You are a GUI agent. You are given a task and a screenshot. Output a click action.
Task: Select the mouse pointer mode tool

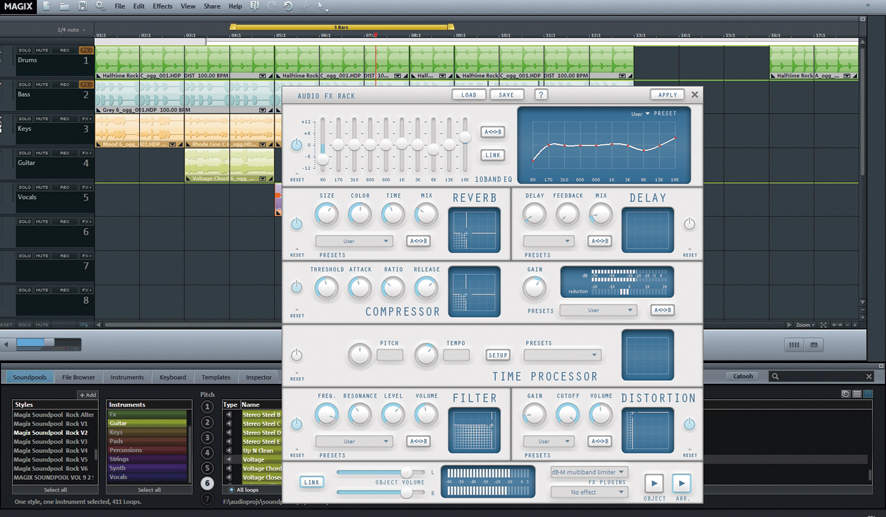(322, 7)
